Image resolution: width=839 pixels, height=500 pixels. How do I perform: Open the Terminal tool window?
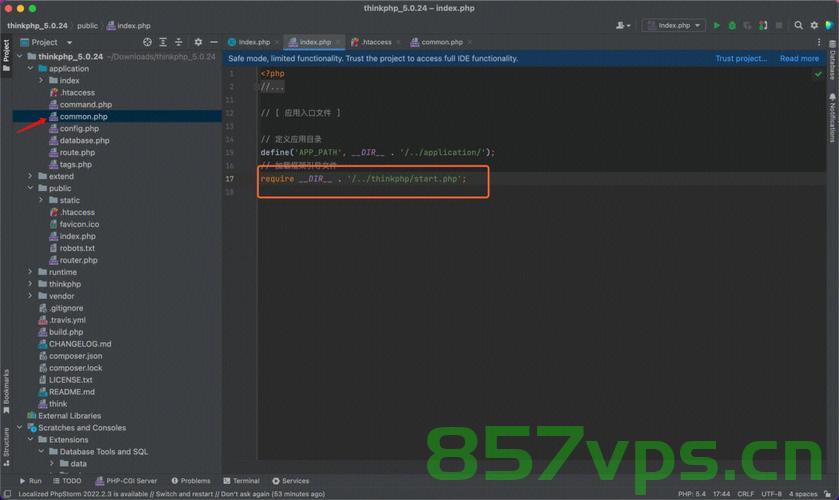point(241,481)
